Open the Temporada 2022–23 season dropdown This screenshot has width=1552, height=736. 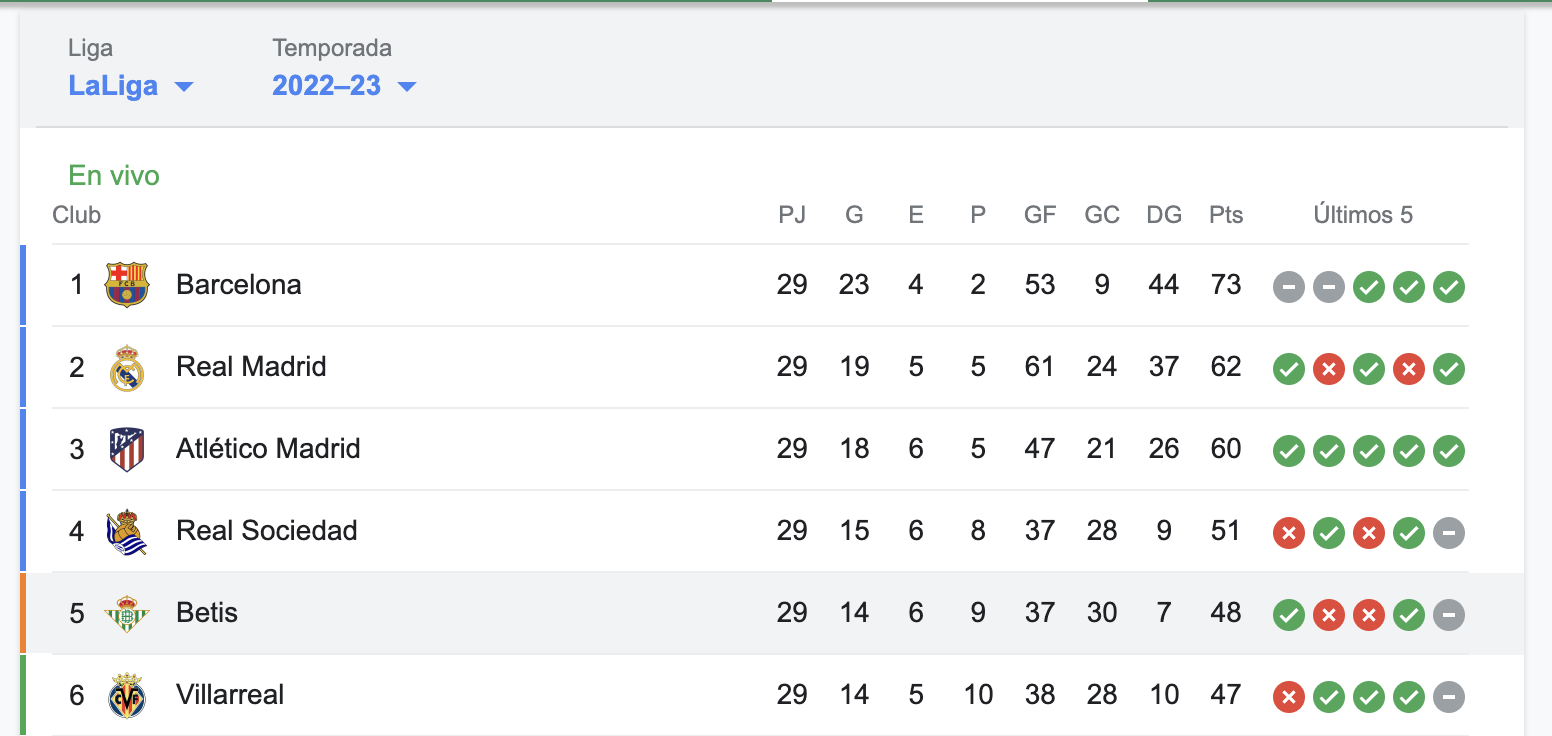coord(343,86)
